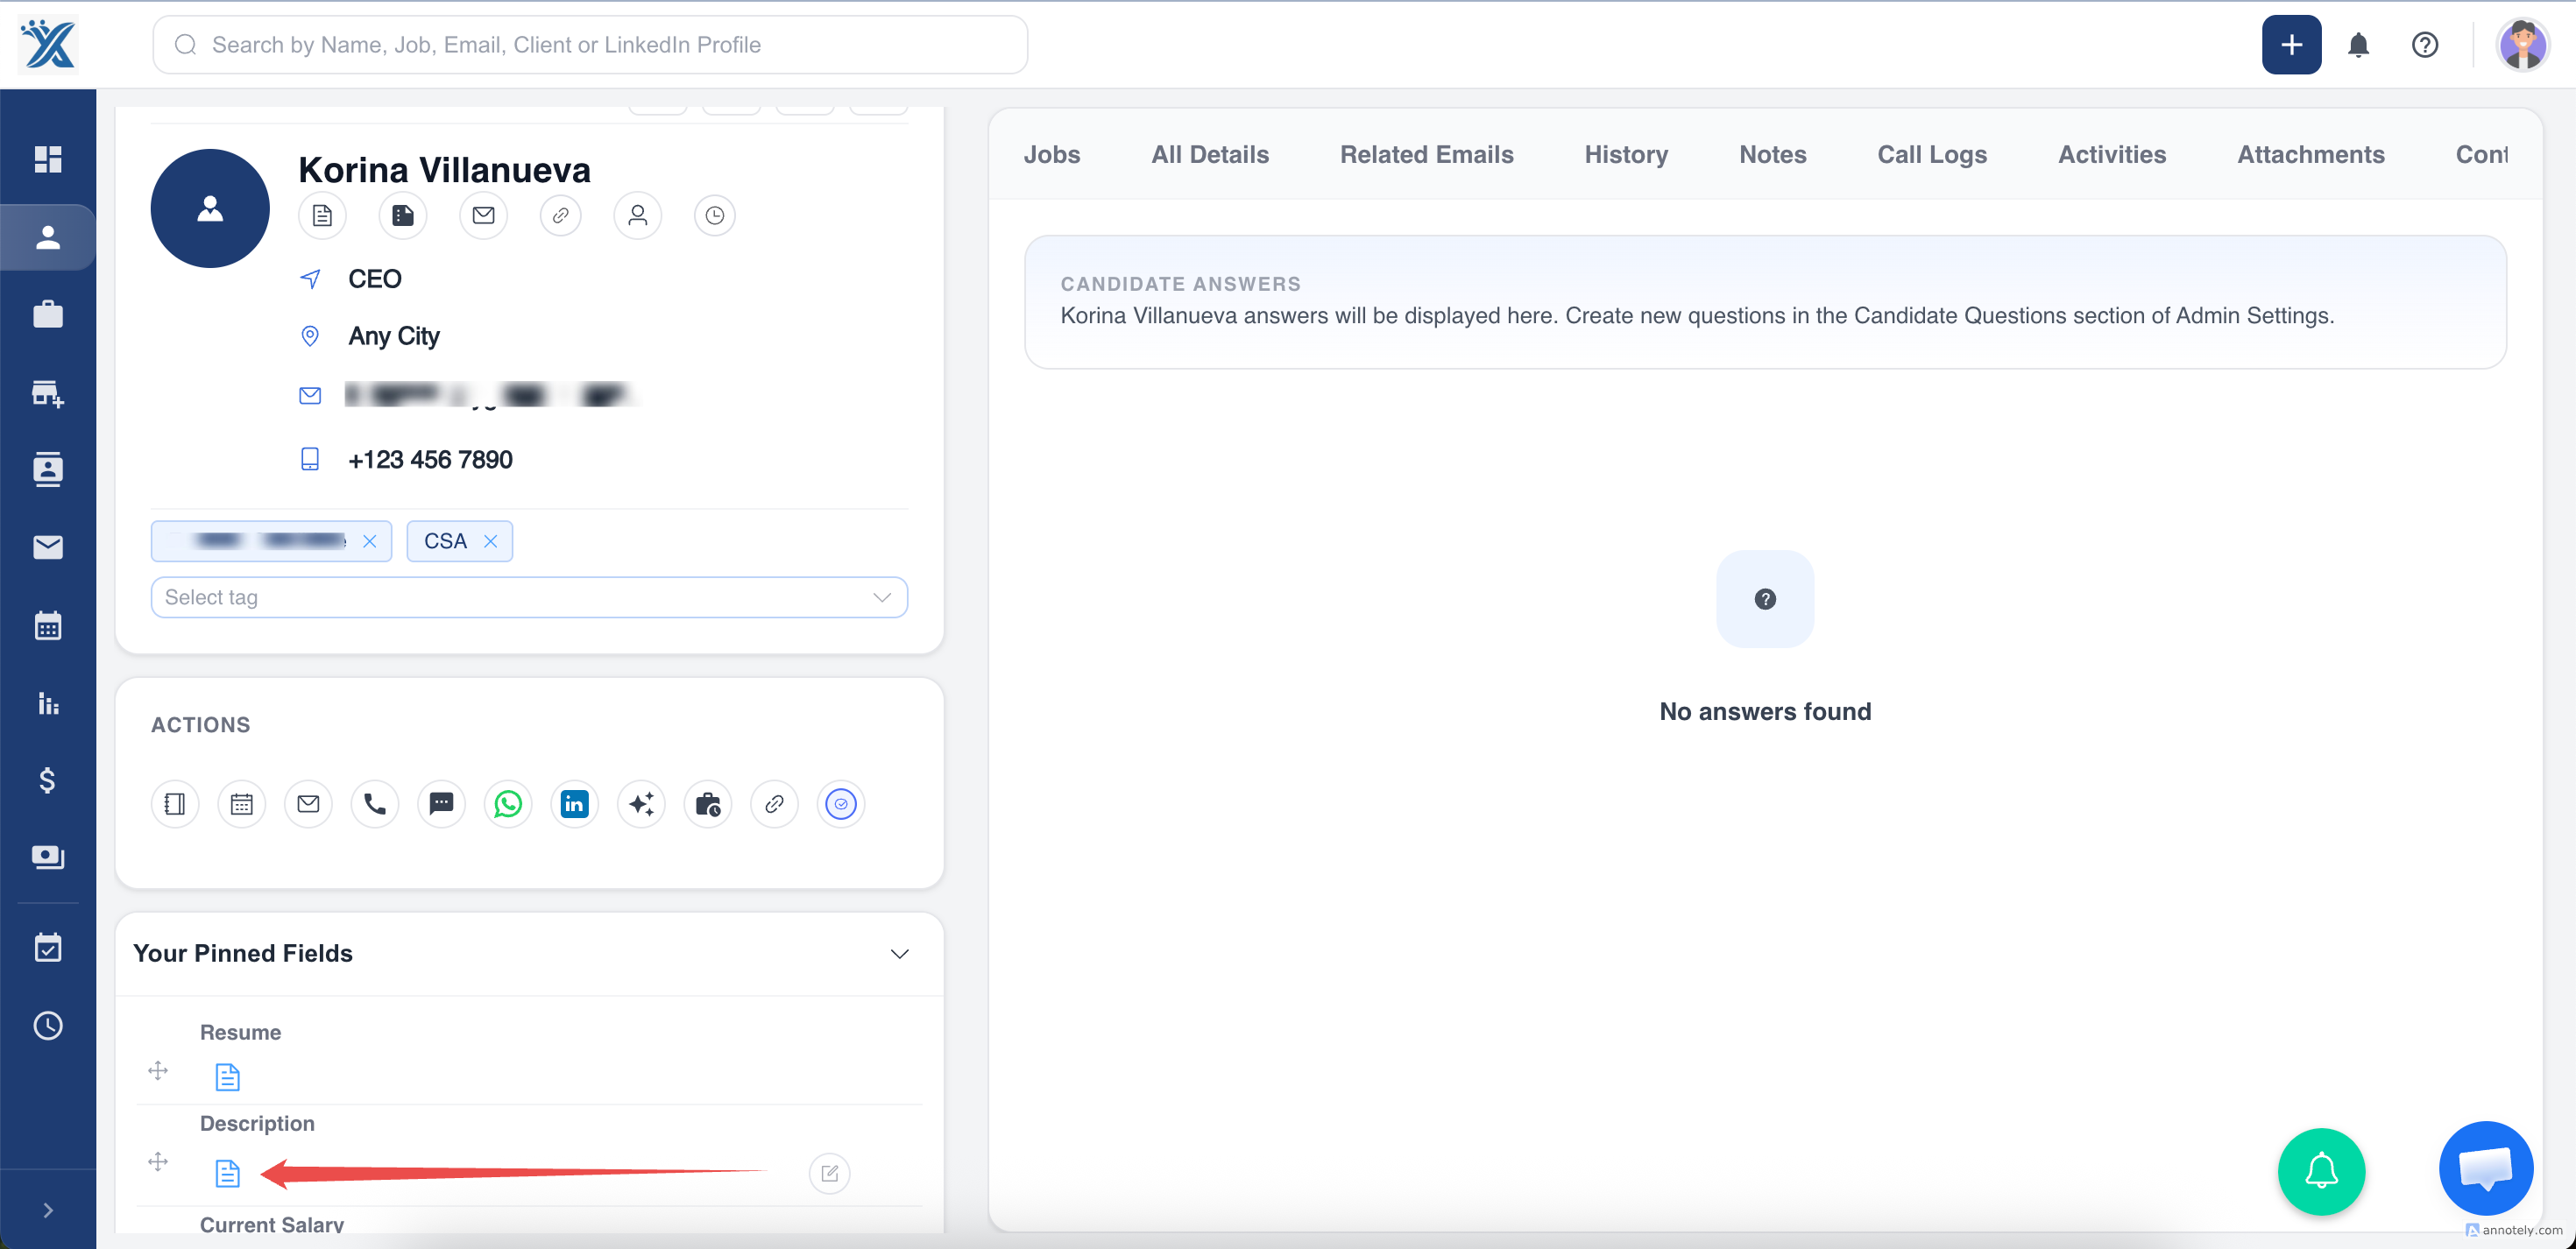Grab the Resume field reorder handle

click(x=158, y=1071)
